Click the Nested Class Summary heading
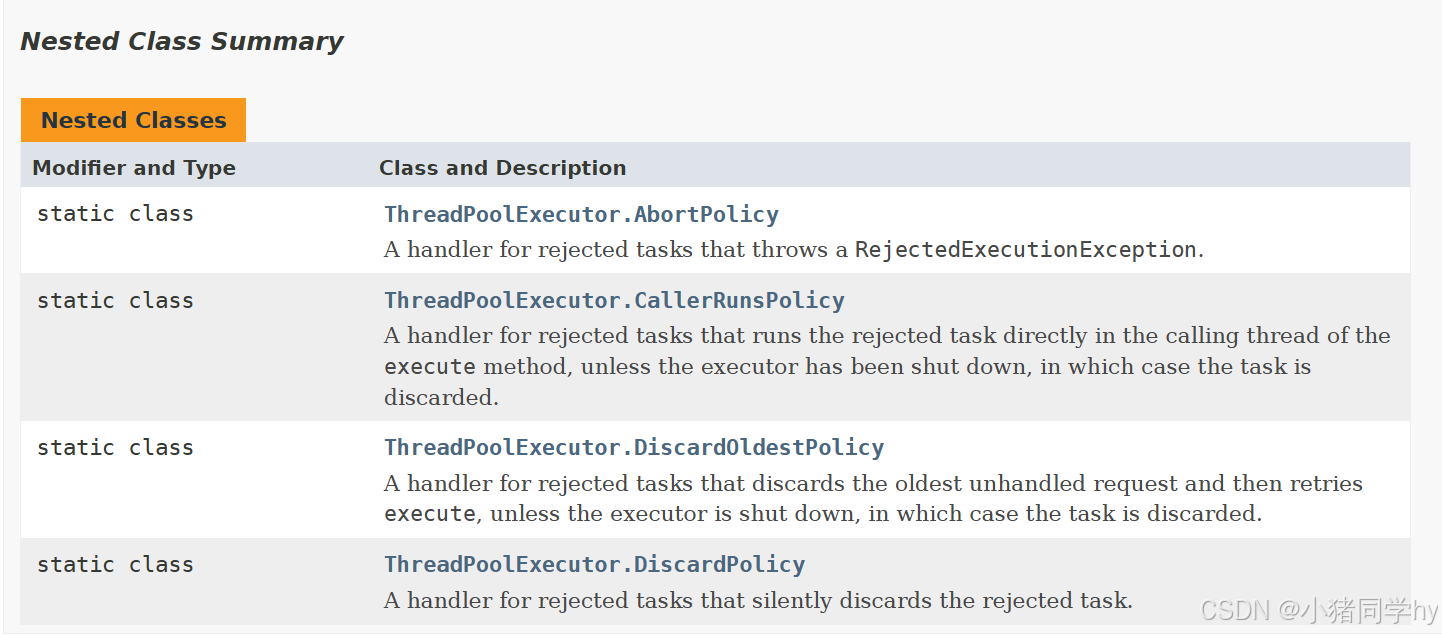This screenshot has width=1442, height=636. tap(181, 41)
